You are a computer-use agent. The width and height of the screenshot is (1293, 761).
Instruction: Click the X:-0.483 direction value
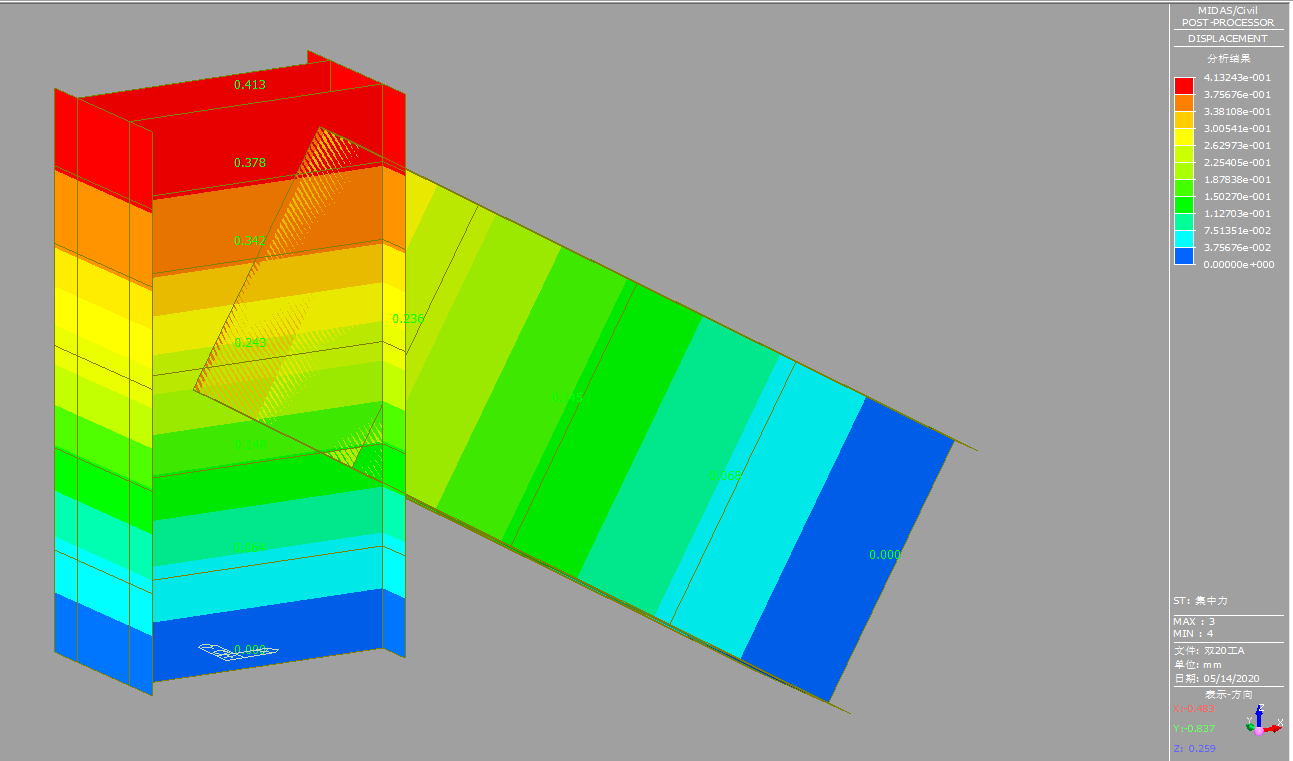tap(1194, 709)
